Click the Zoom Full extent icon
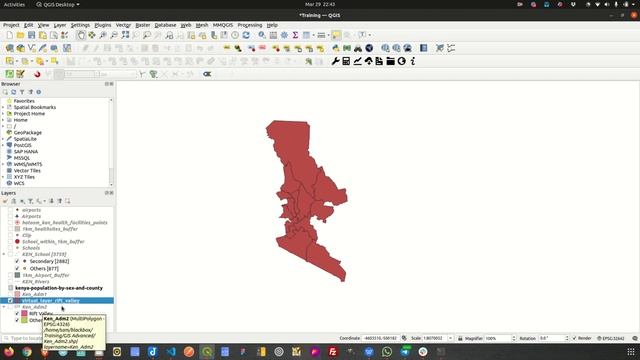Screen dimensions: 640x360 (125, 35)
